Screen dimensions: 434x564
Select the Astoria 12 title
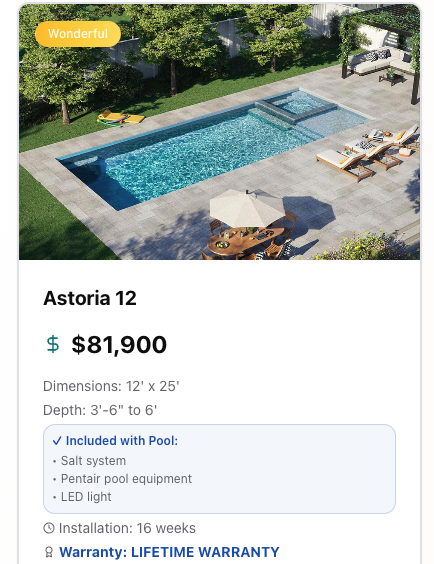tap(90, 298)
